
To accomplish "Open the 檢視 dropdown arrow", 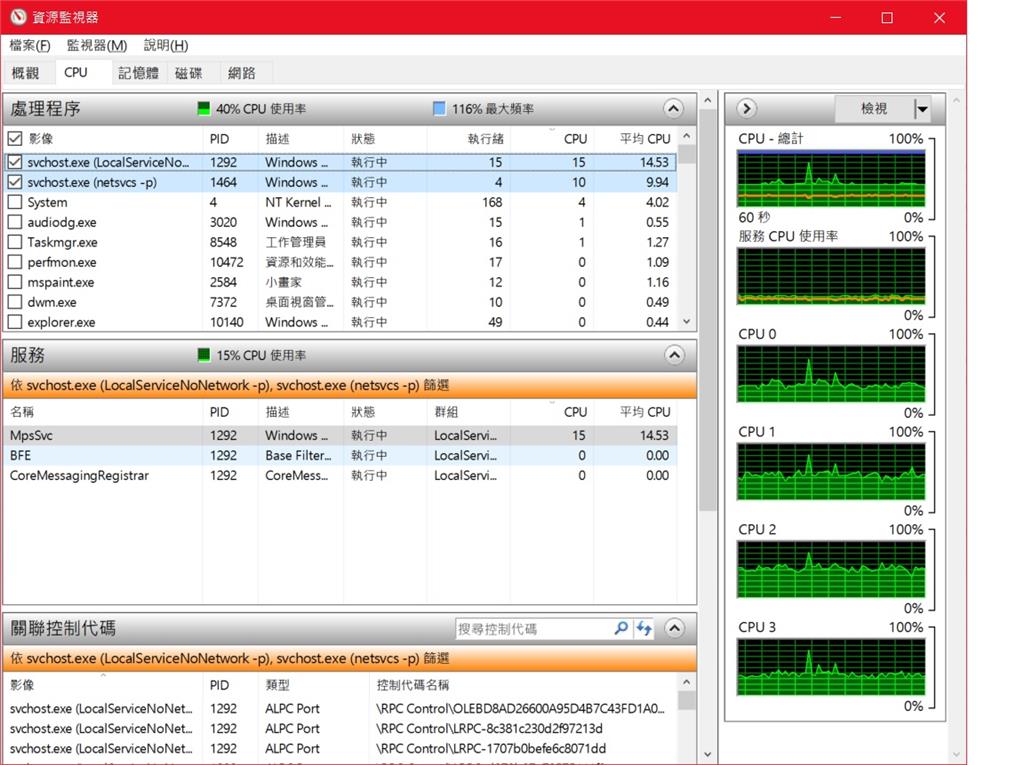I will [922, 108].
